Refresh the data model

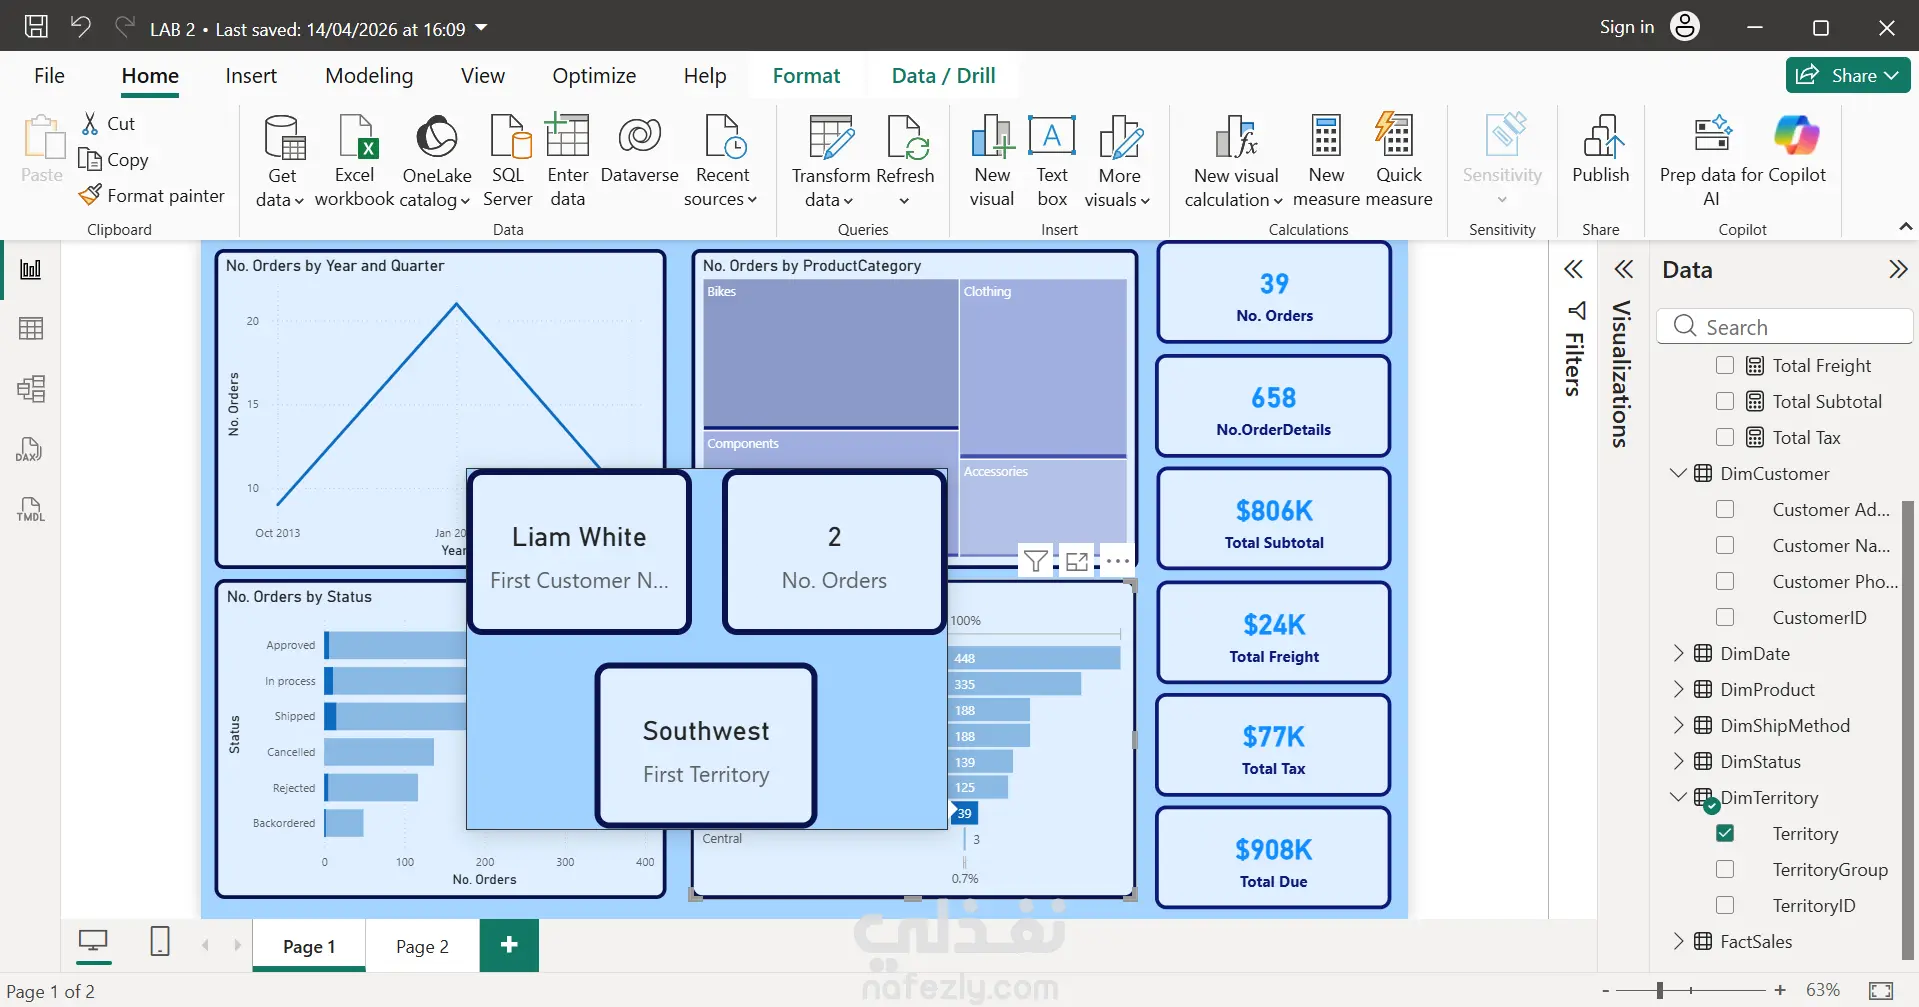pyautogui.click(x=905, y=161)
